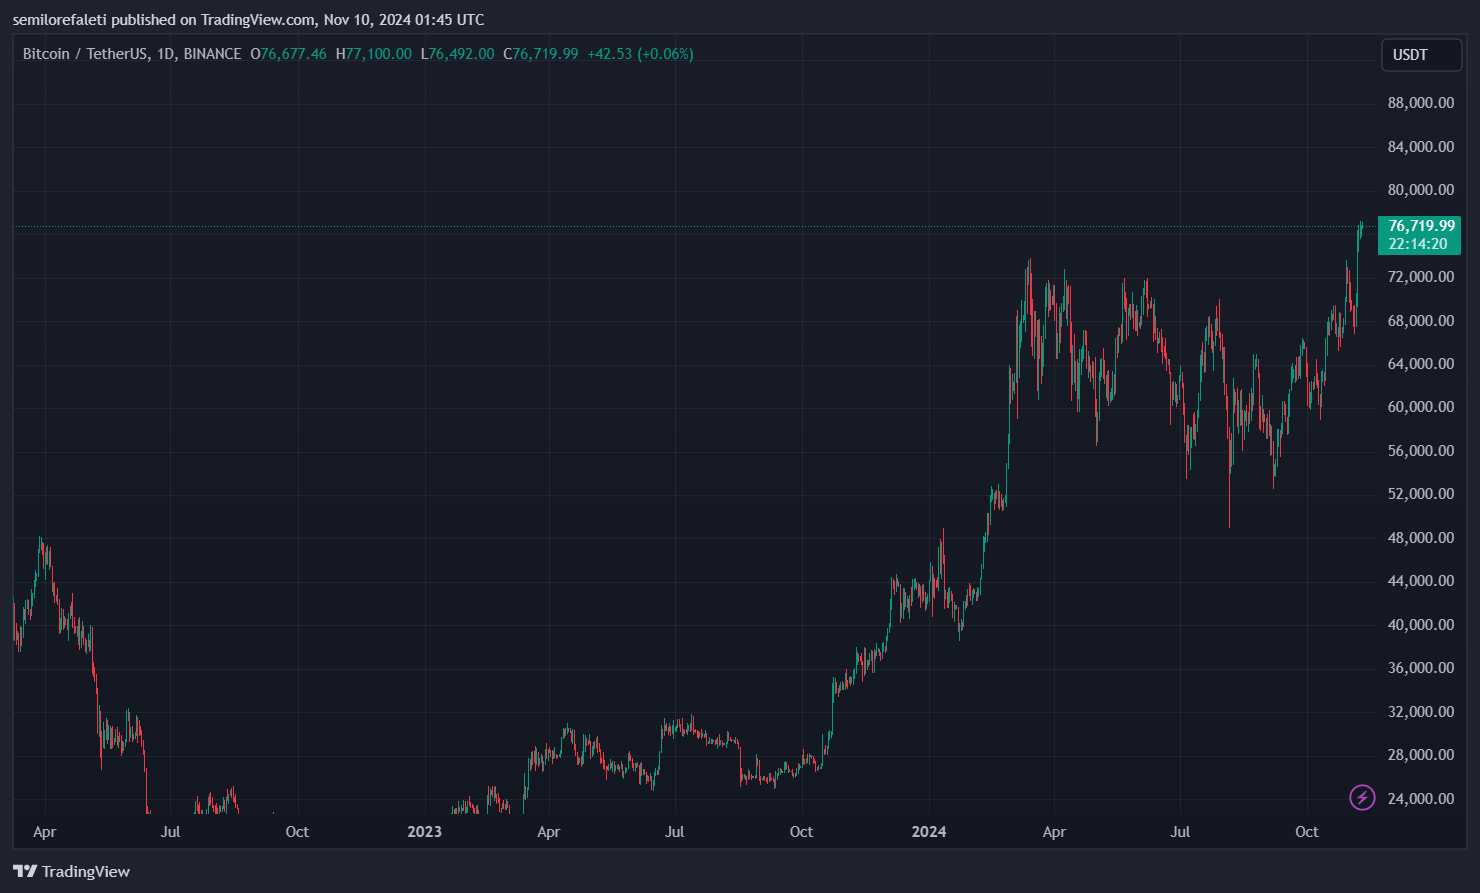The width and height of the screenshot is (1480, 893).
Task: Click the 44,000.00 price axis label
Action: (1420, 581)
